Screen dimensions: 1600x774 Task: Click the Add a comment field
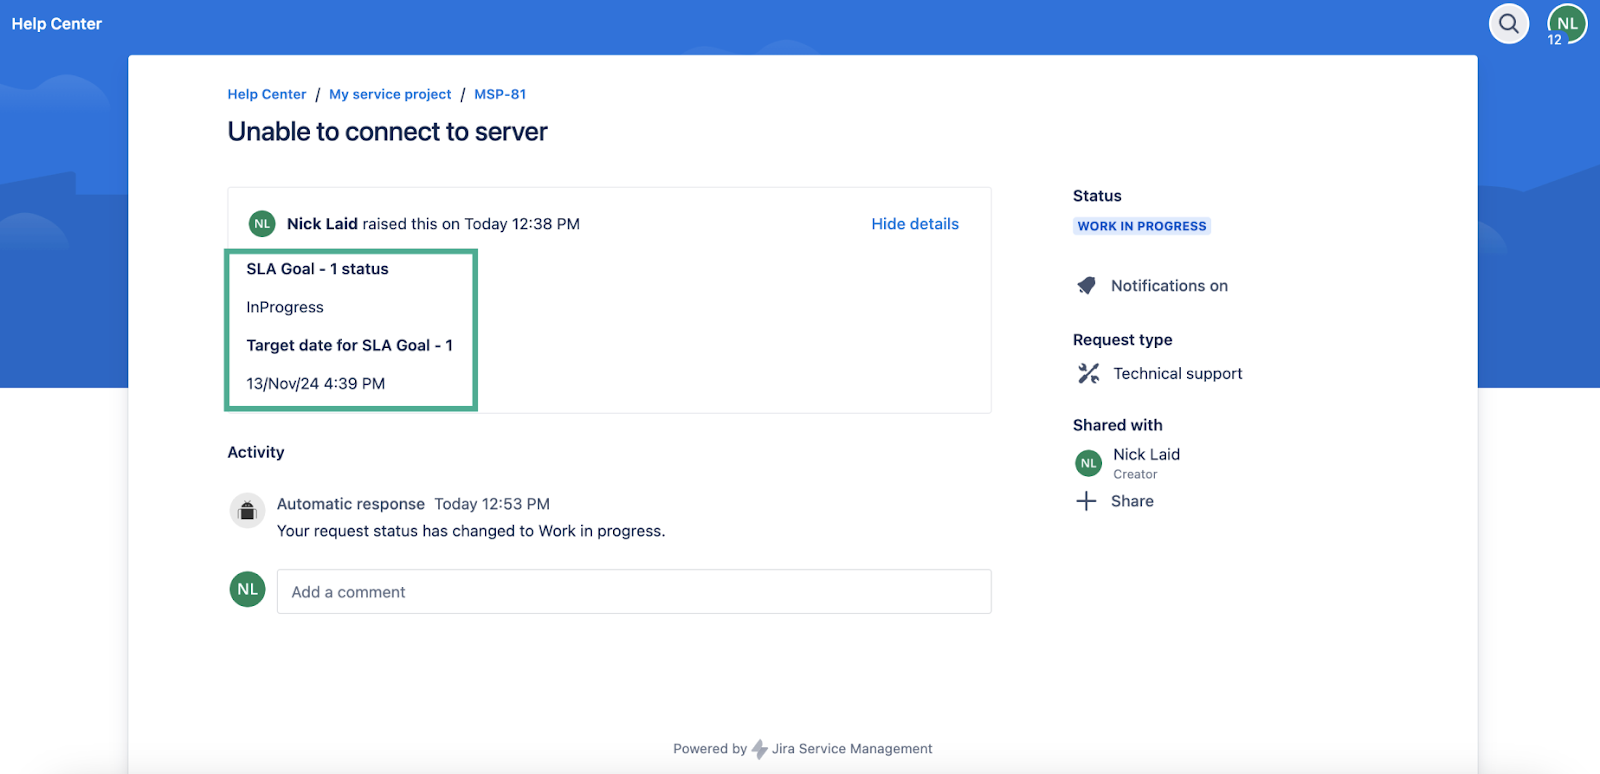point(633,592)
